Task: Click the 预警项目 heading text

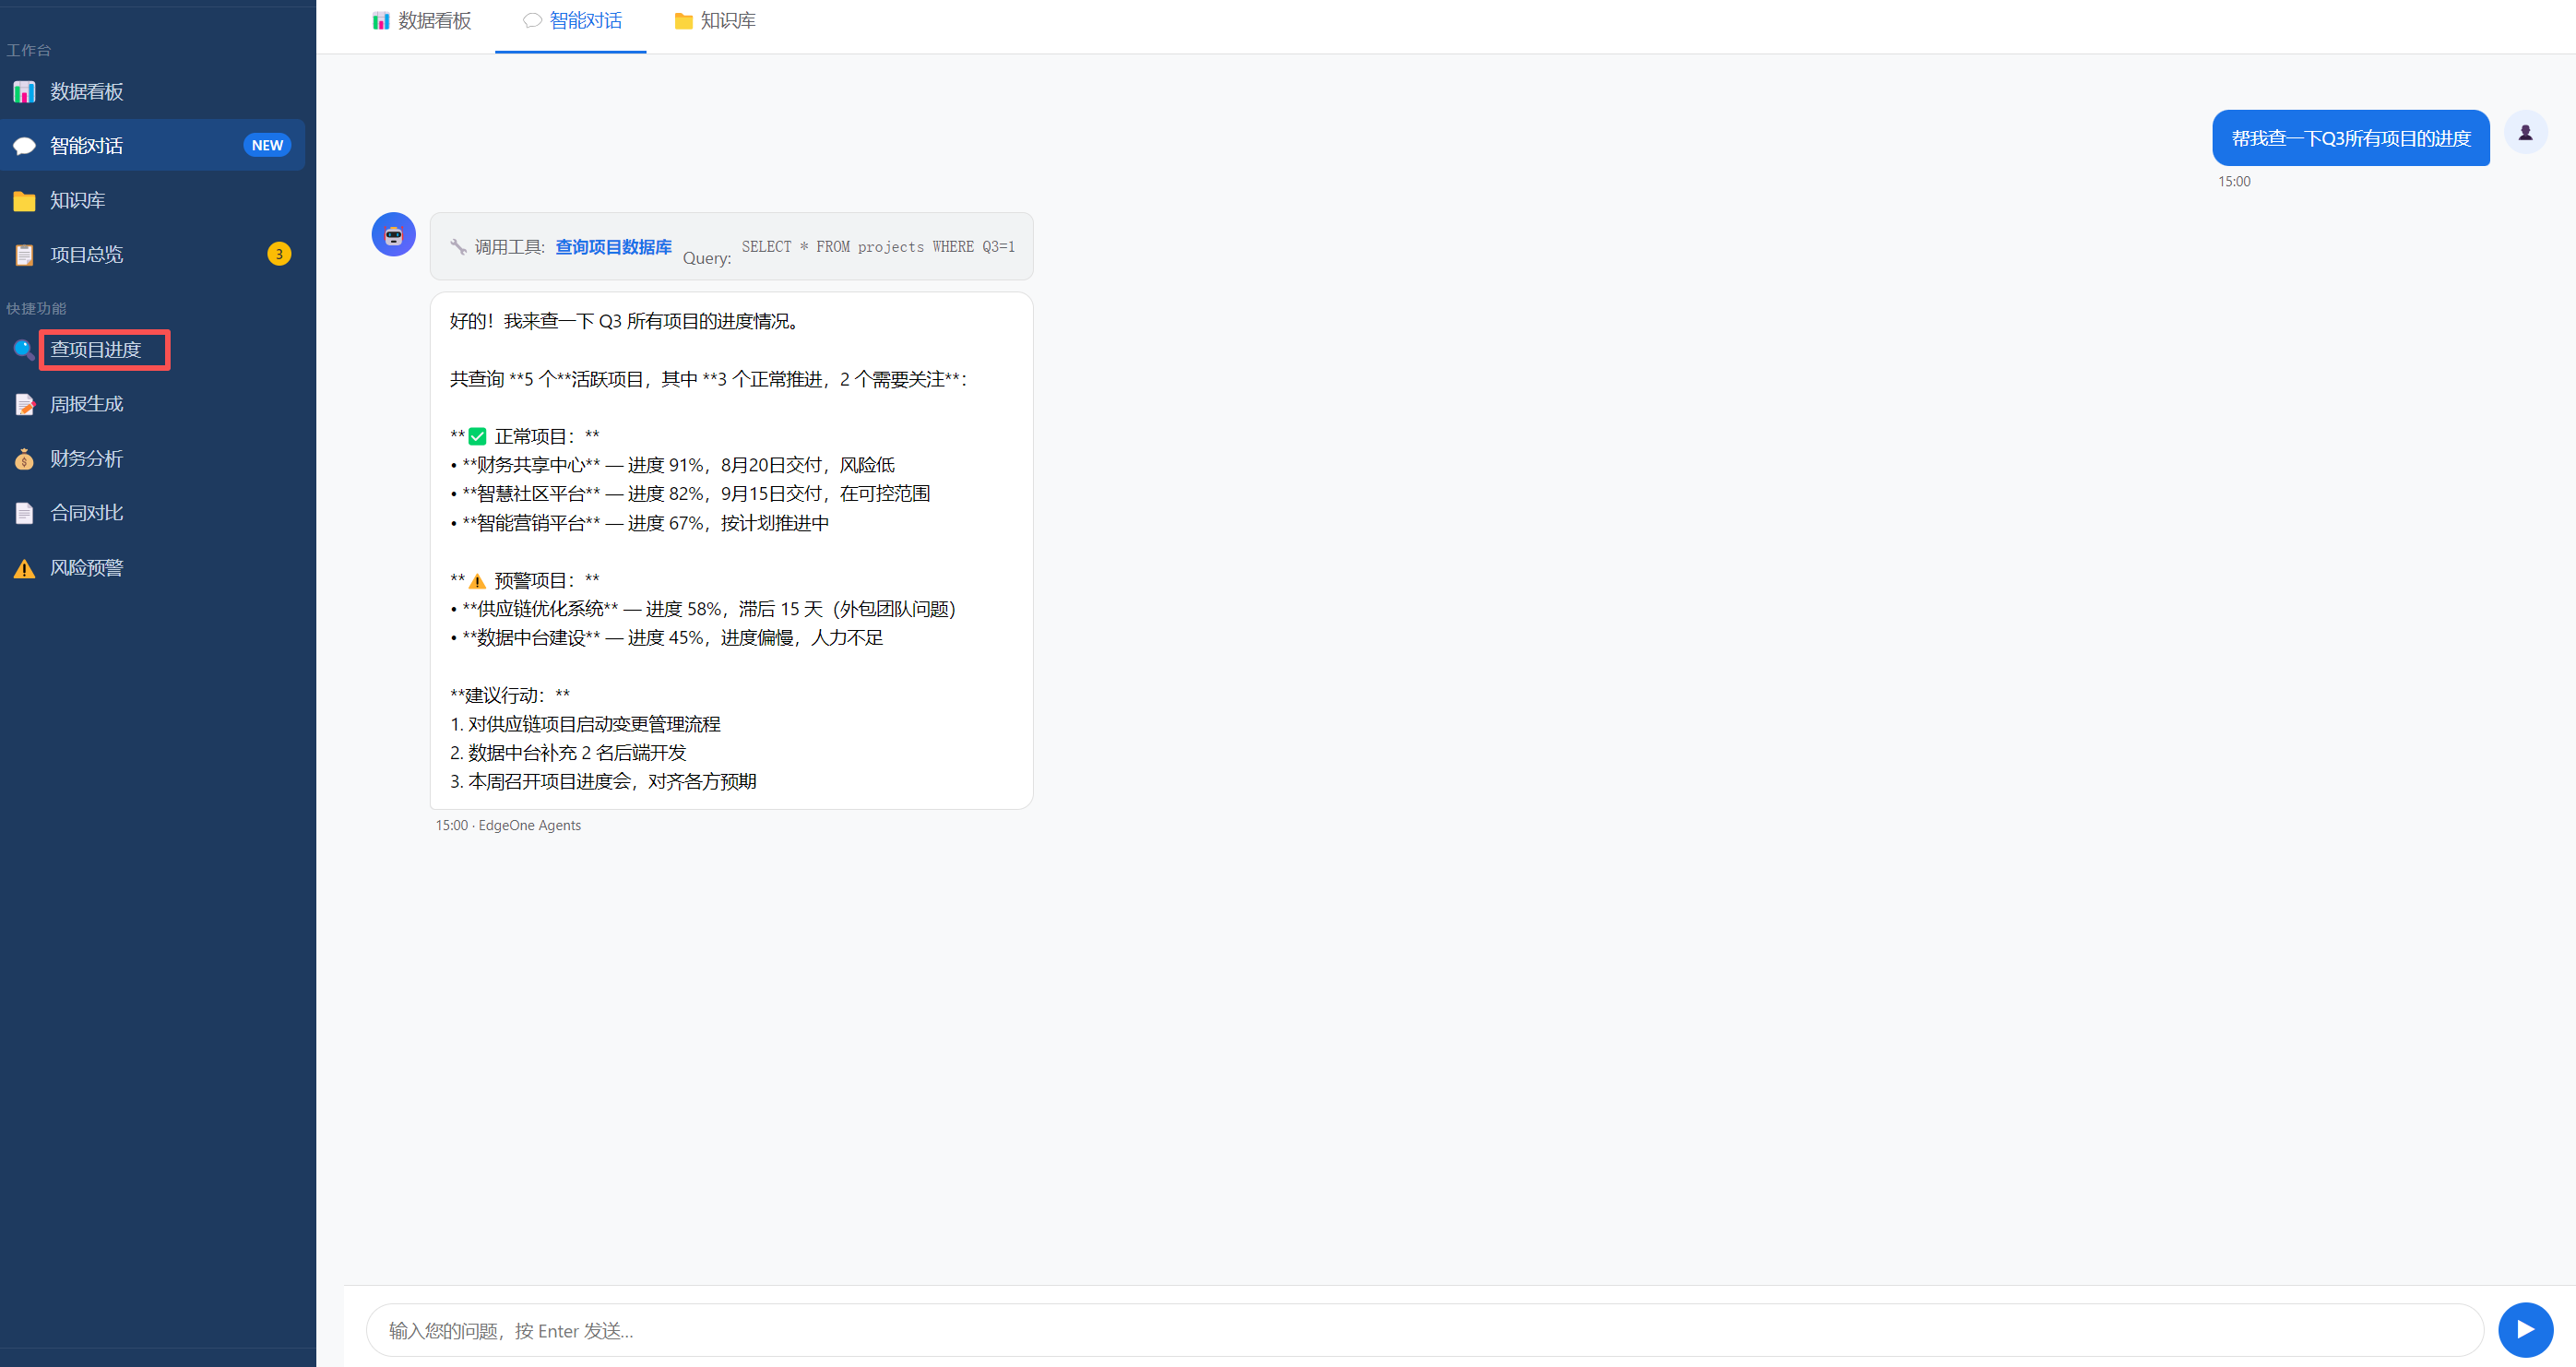Action: tap(534, 581)
